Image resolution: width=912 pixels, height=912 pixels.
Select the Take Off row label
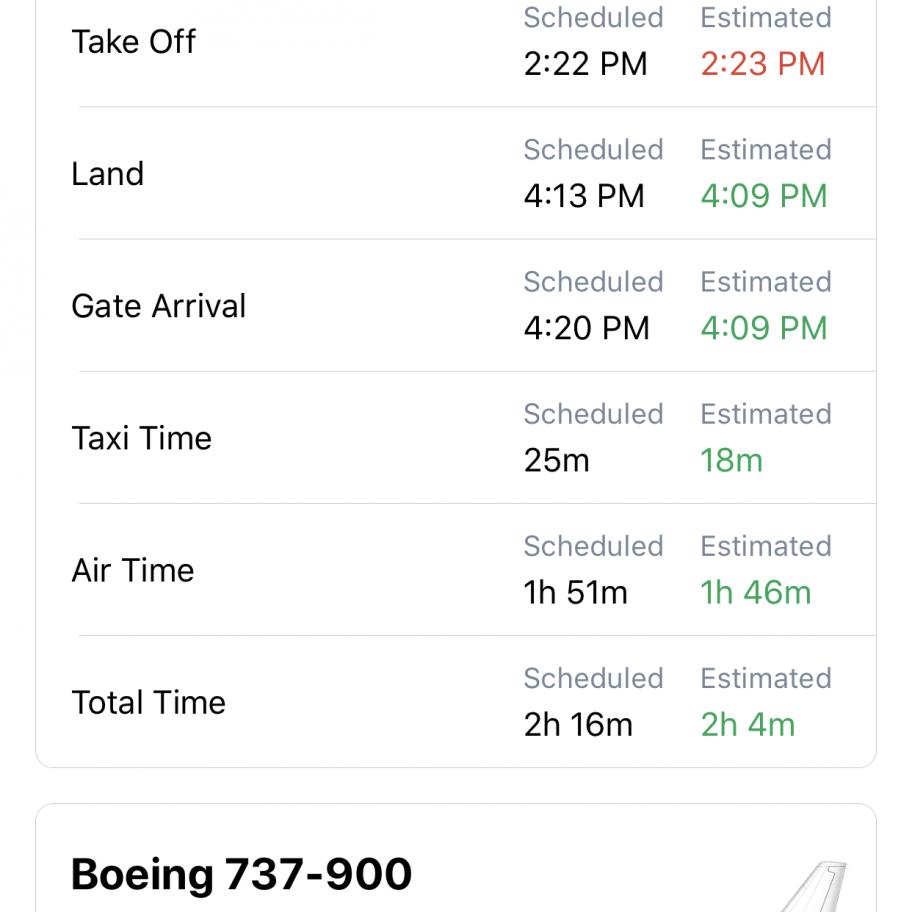pos(133,42)
